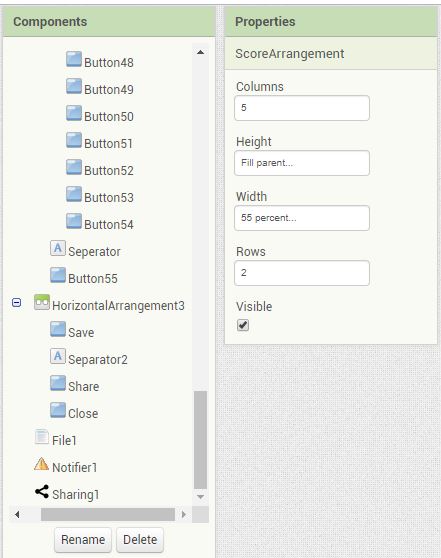The width and height of the screenshot is (441, 558).
Task: Click the Delete button
Action: coord(140,540)
